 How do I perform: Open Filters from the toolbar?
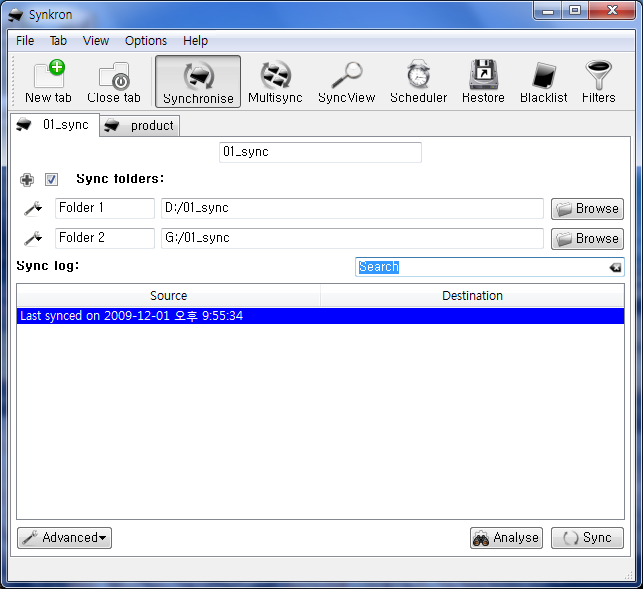(598, 82)
